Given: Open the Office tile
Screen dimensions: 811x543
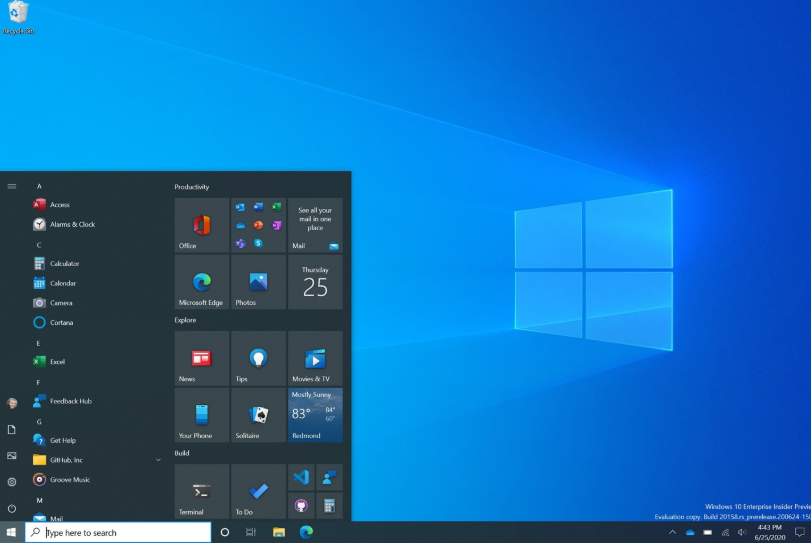Looking at the screenshot, I should coord(202,225).
